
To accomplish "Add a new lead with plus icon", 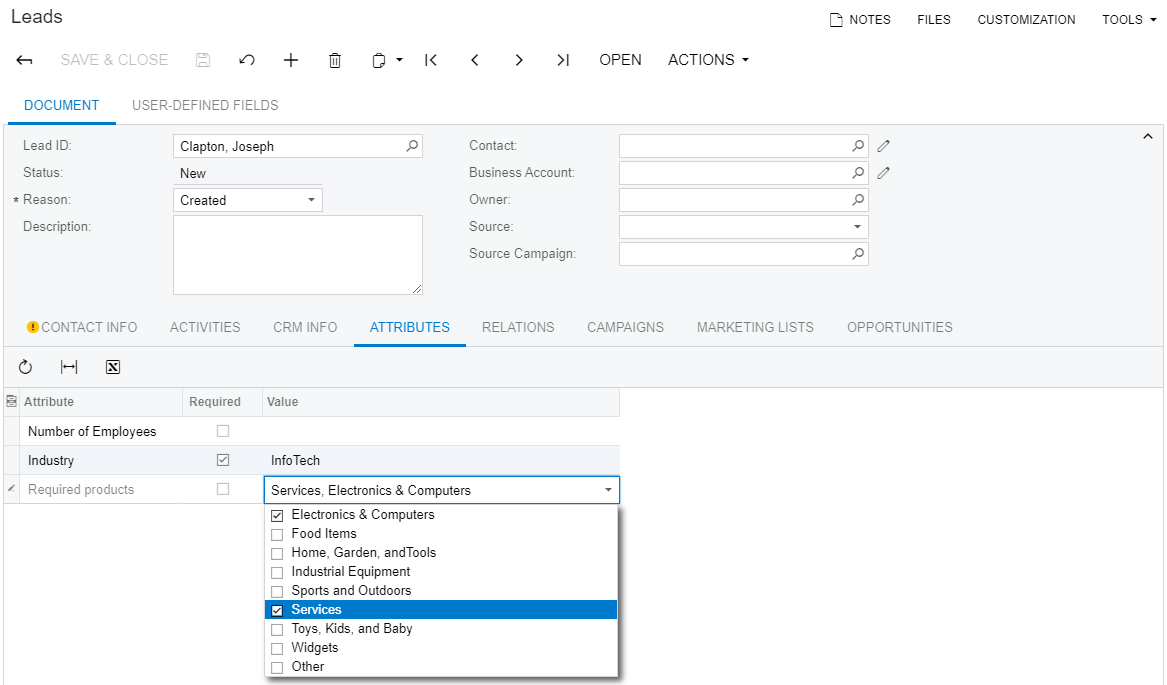I will coord(291,60).
